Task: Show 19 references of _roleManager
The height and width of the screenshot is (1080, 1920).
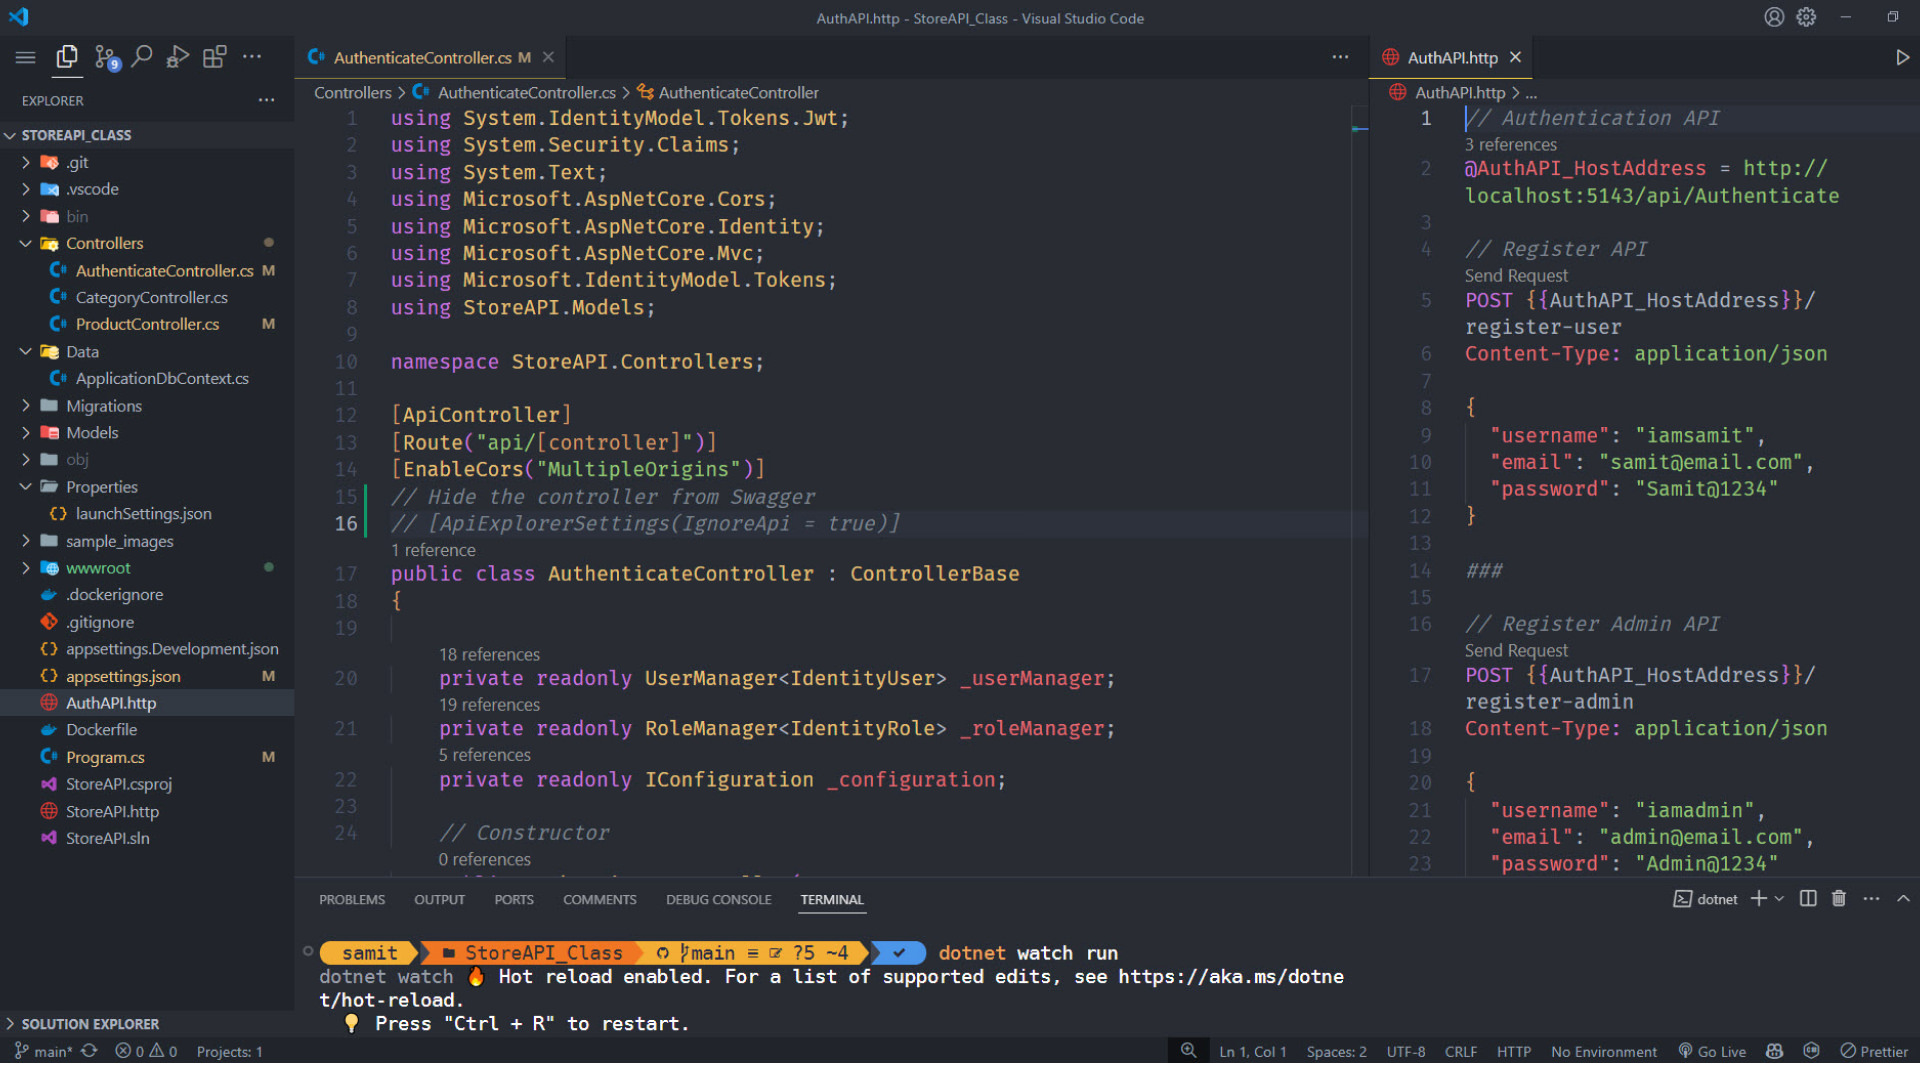Action: click(489, 704)
